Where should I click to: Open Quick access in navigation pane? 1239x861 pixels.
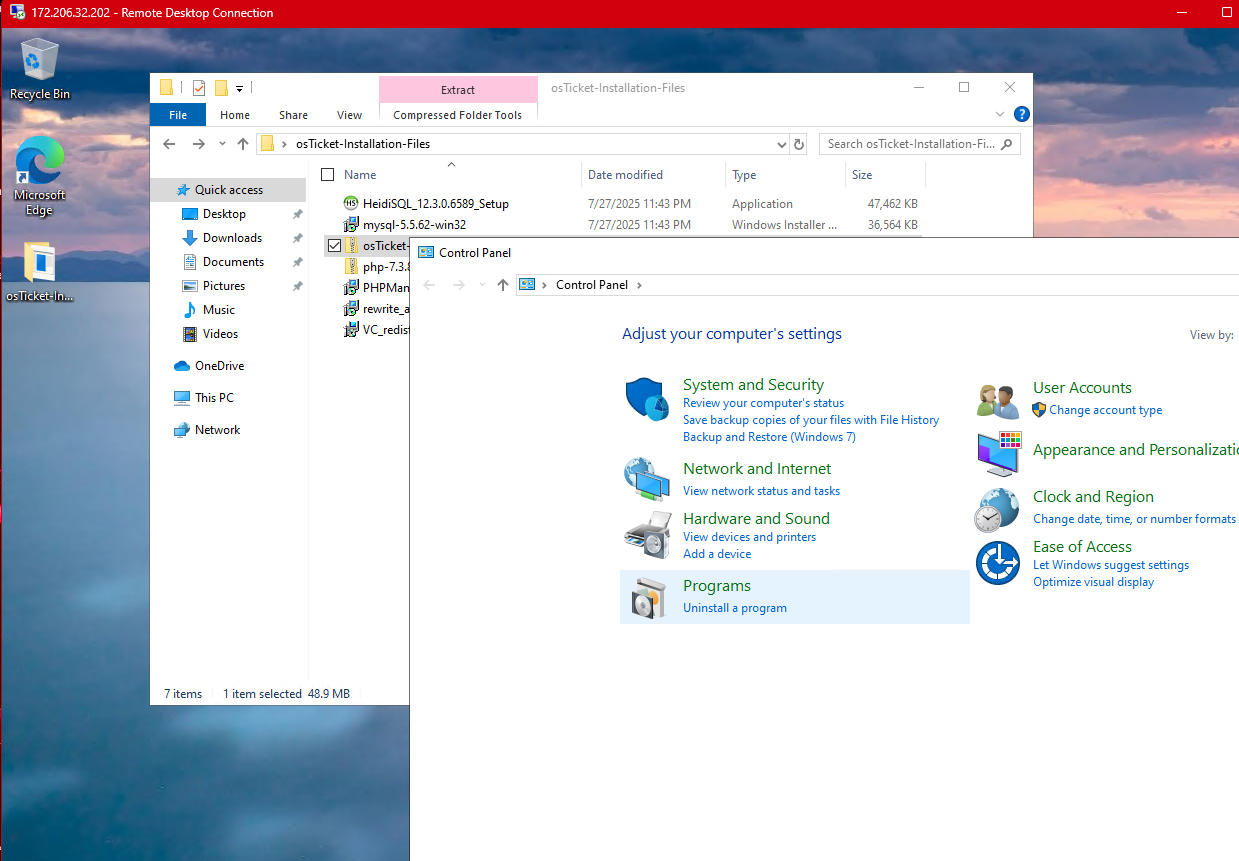pos(228,190)
